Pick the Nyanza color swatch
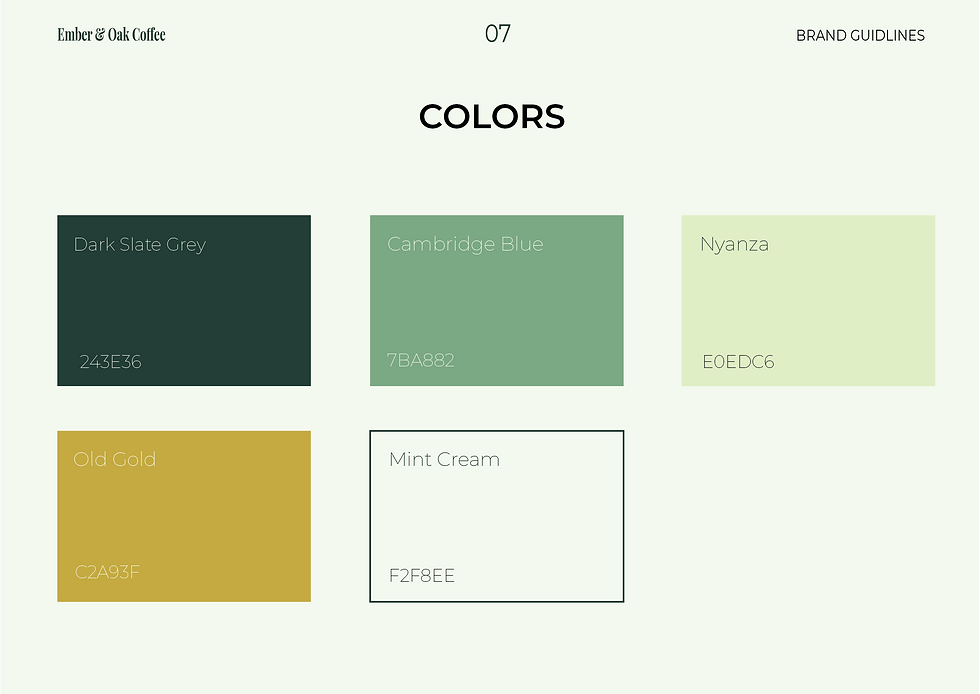 pyautogui.click(x=808, y=300)
